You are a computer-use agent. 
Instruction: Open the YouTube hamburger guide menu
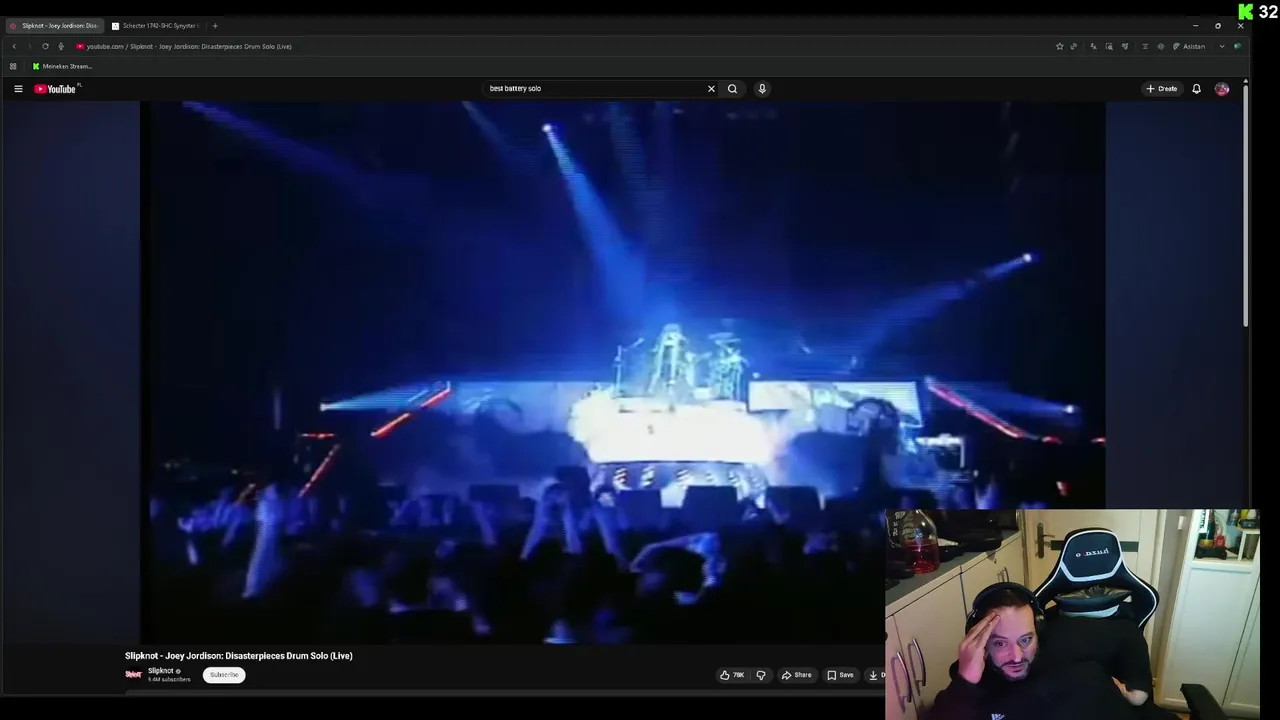pos(18,89)
